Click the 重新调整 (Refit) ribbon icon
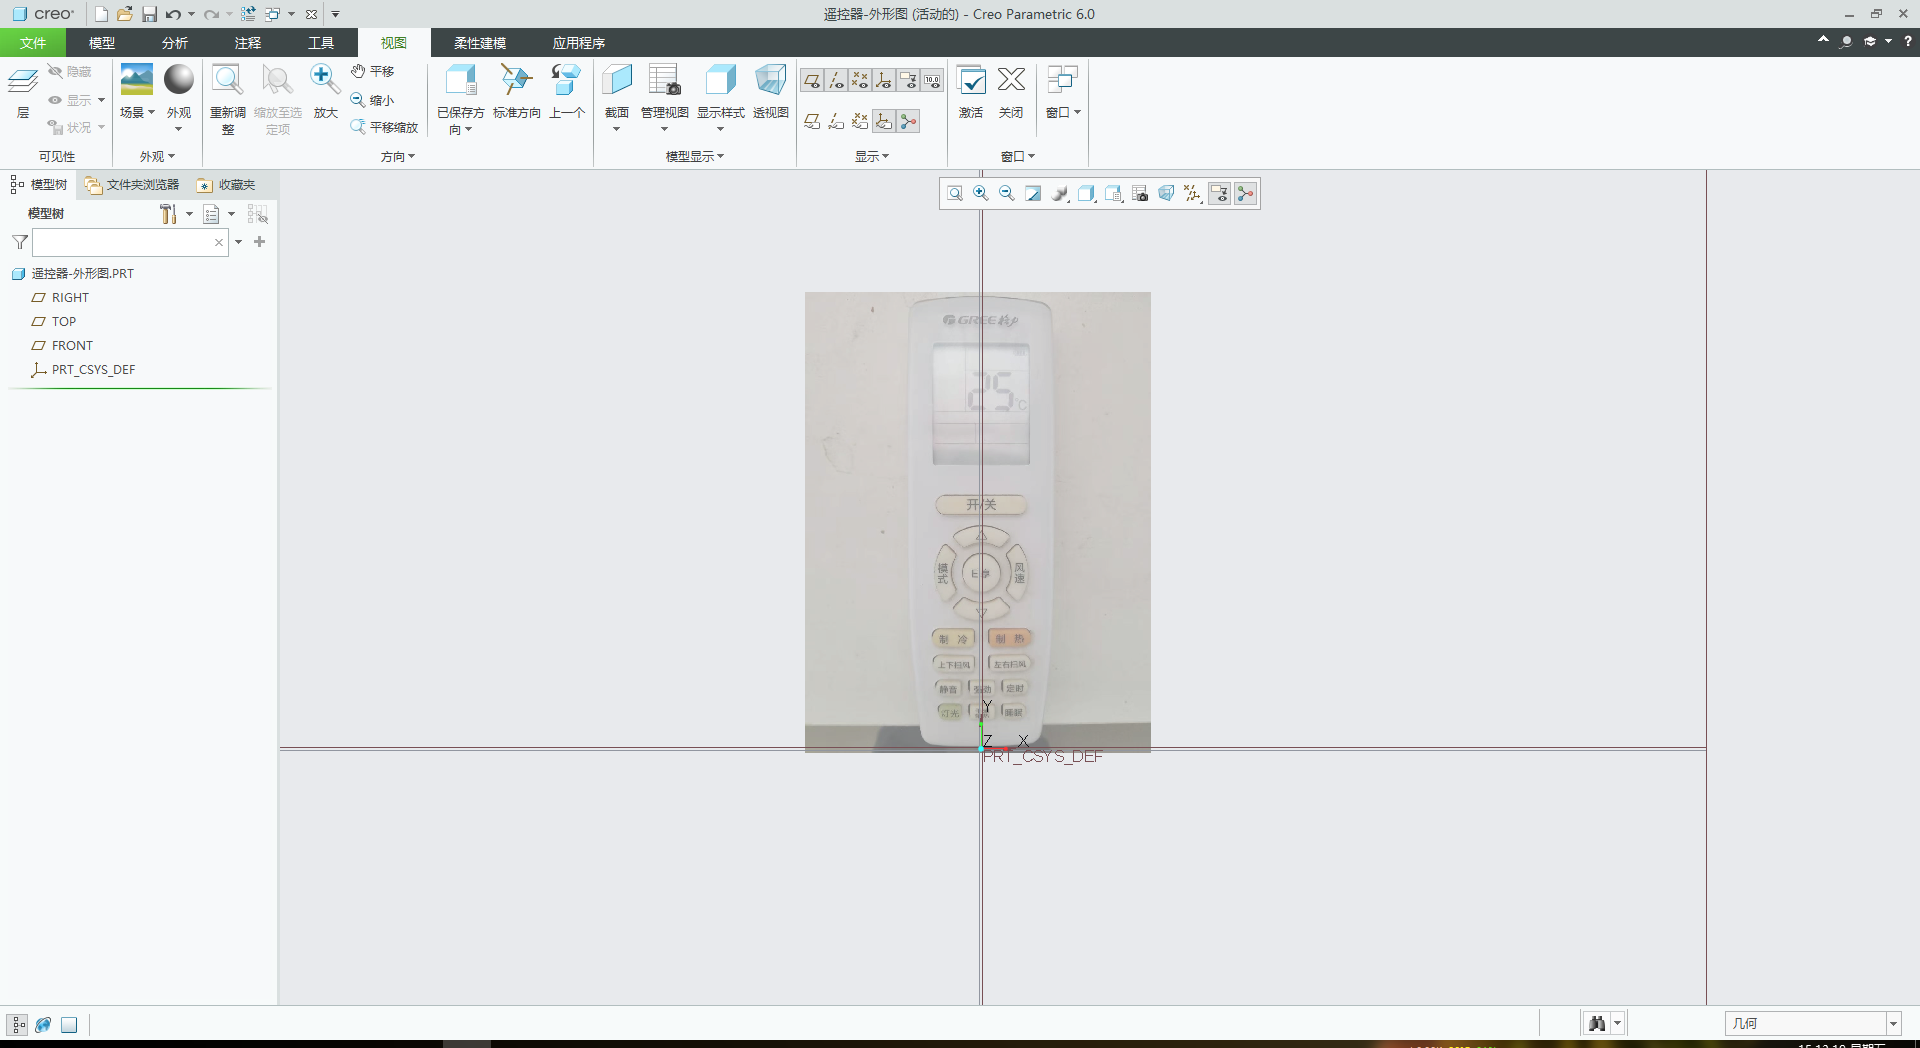Screen dimensions: 1920x1048 click(x=228, y=82)
